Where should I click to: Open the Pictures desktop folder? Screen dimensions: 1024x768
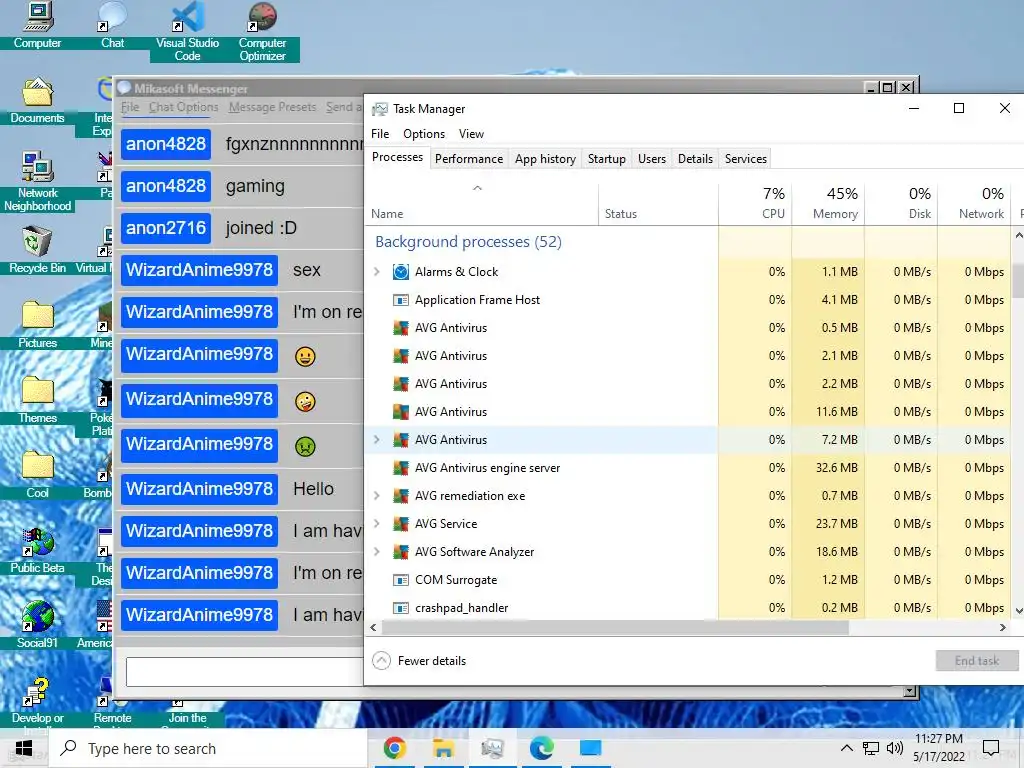coord(37,325)
